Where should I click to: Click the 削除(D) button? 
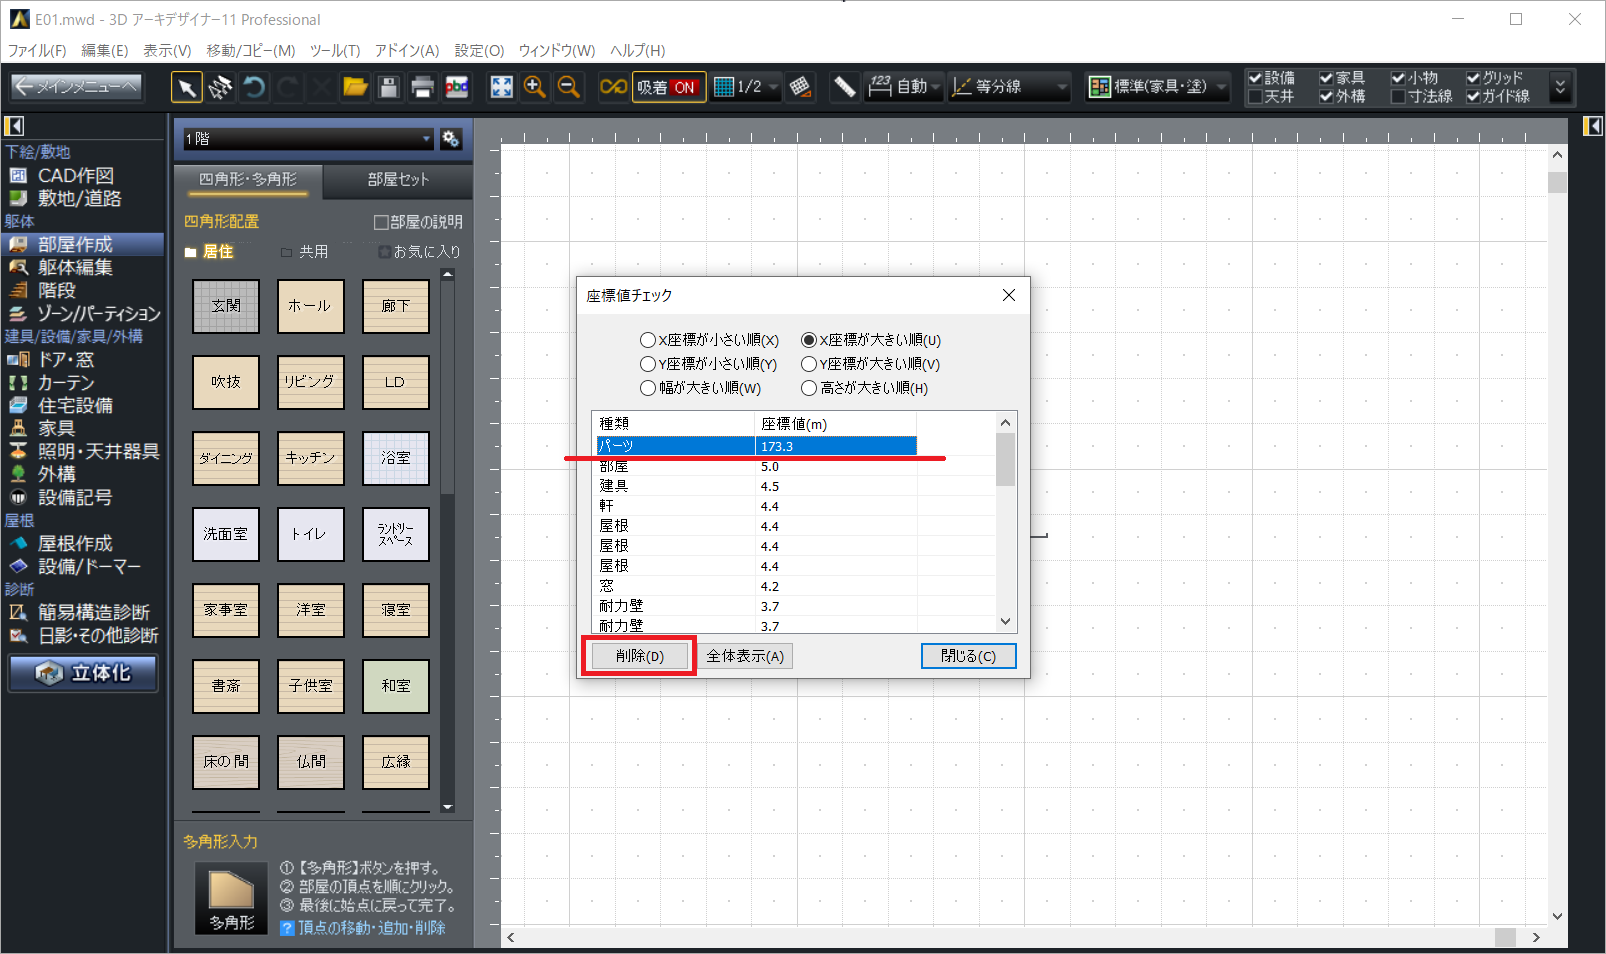pos(639,656)
